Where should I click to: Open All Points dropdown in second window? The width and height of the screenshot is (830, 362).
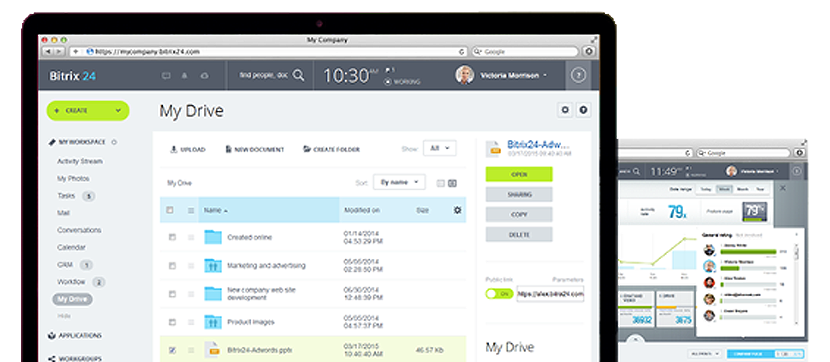[x=705, y=353]
